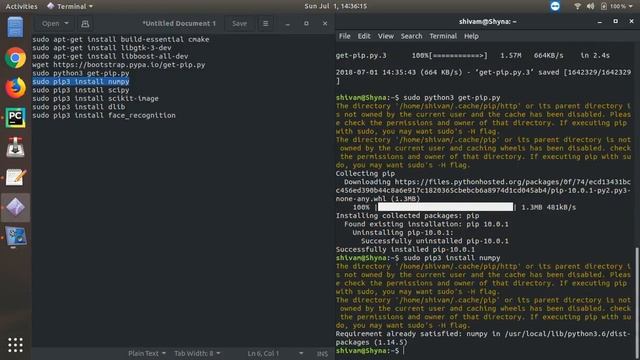Open the terminal's File menu
This screenshot has width=640, height=360.
[x=344, y=36]
